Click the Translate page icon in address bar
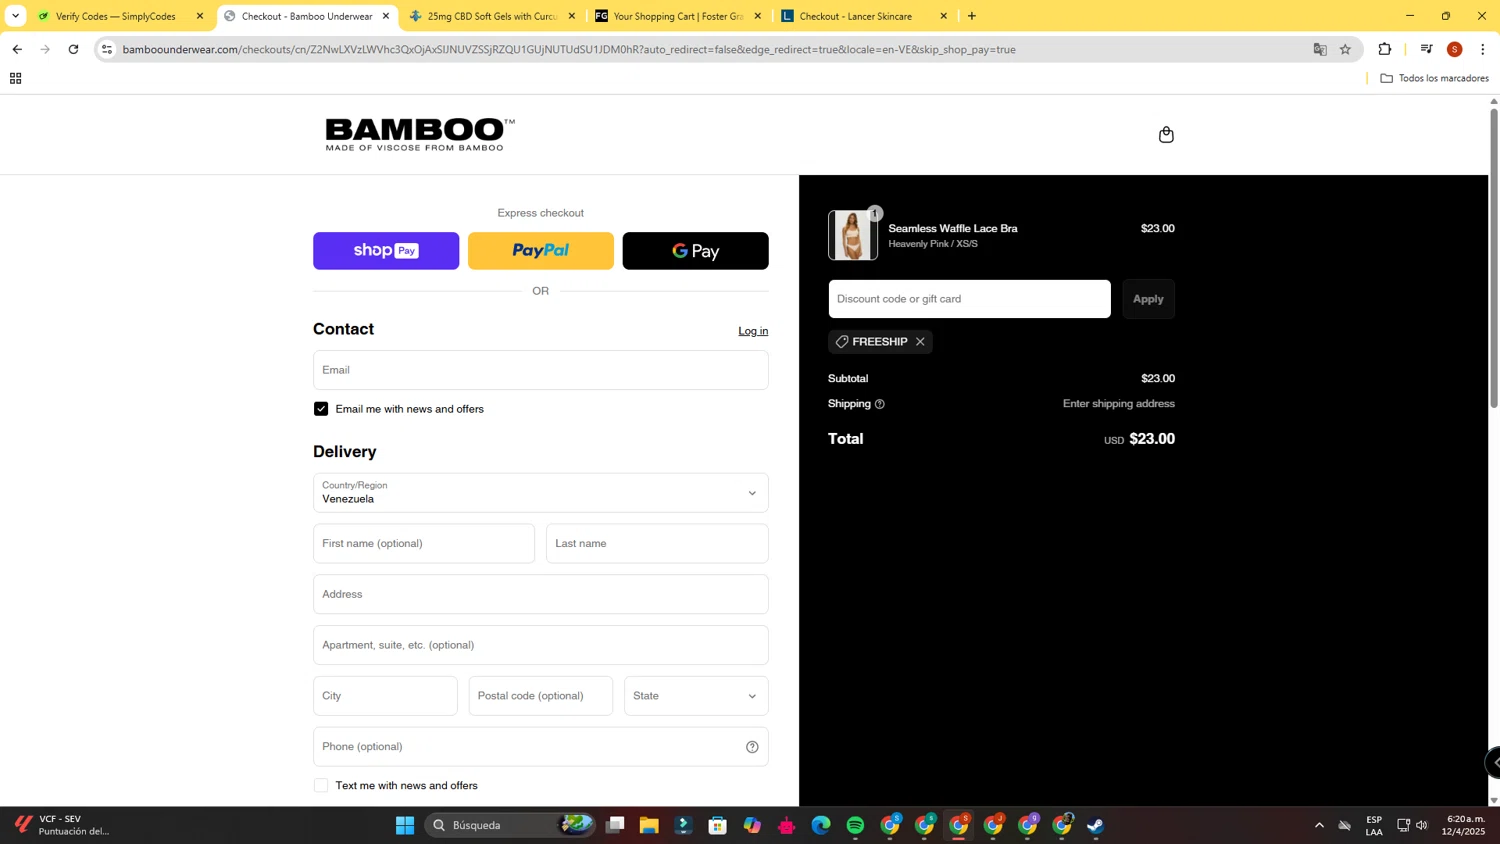Image resolution: width=1500 pixels, height=844 pixels. click(x=1320, y=49)
